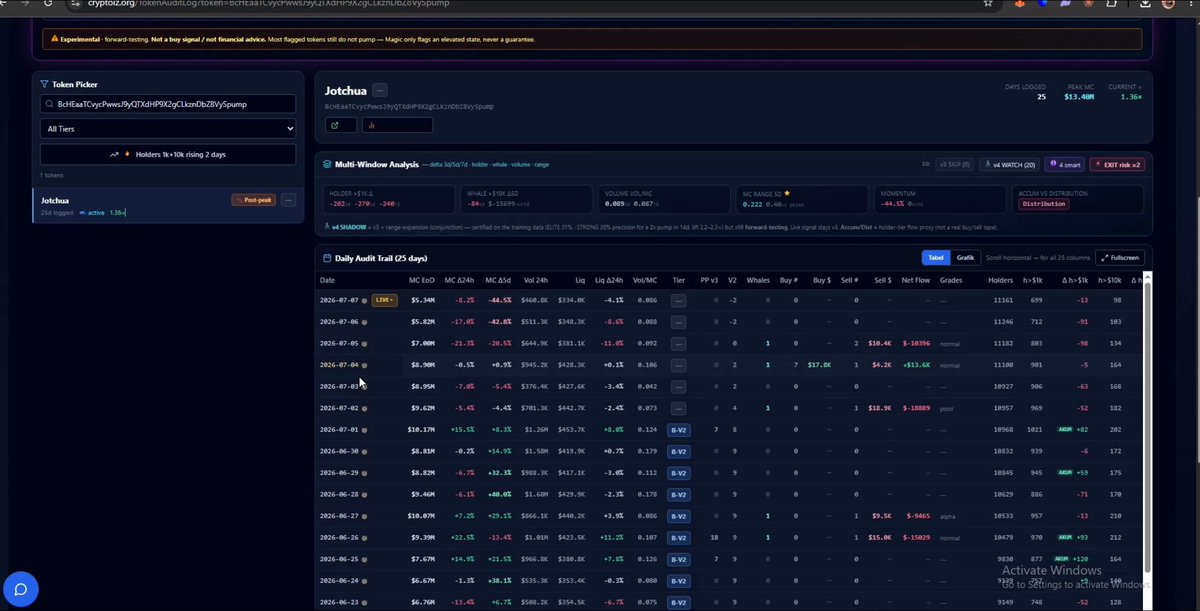
Task: Click the 4 smart badge
Action: 1065,163
